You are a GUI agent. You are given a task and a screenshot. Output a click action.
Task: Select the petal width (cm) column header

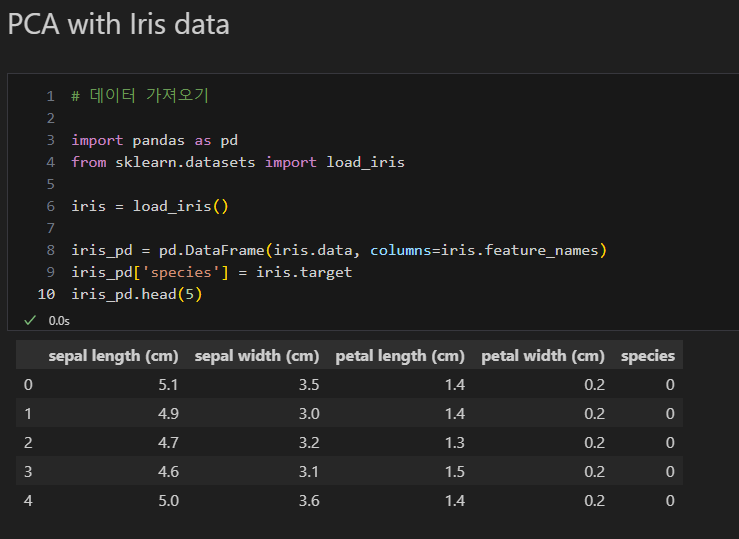[x=543, y=356]
